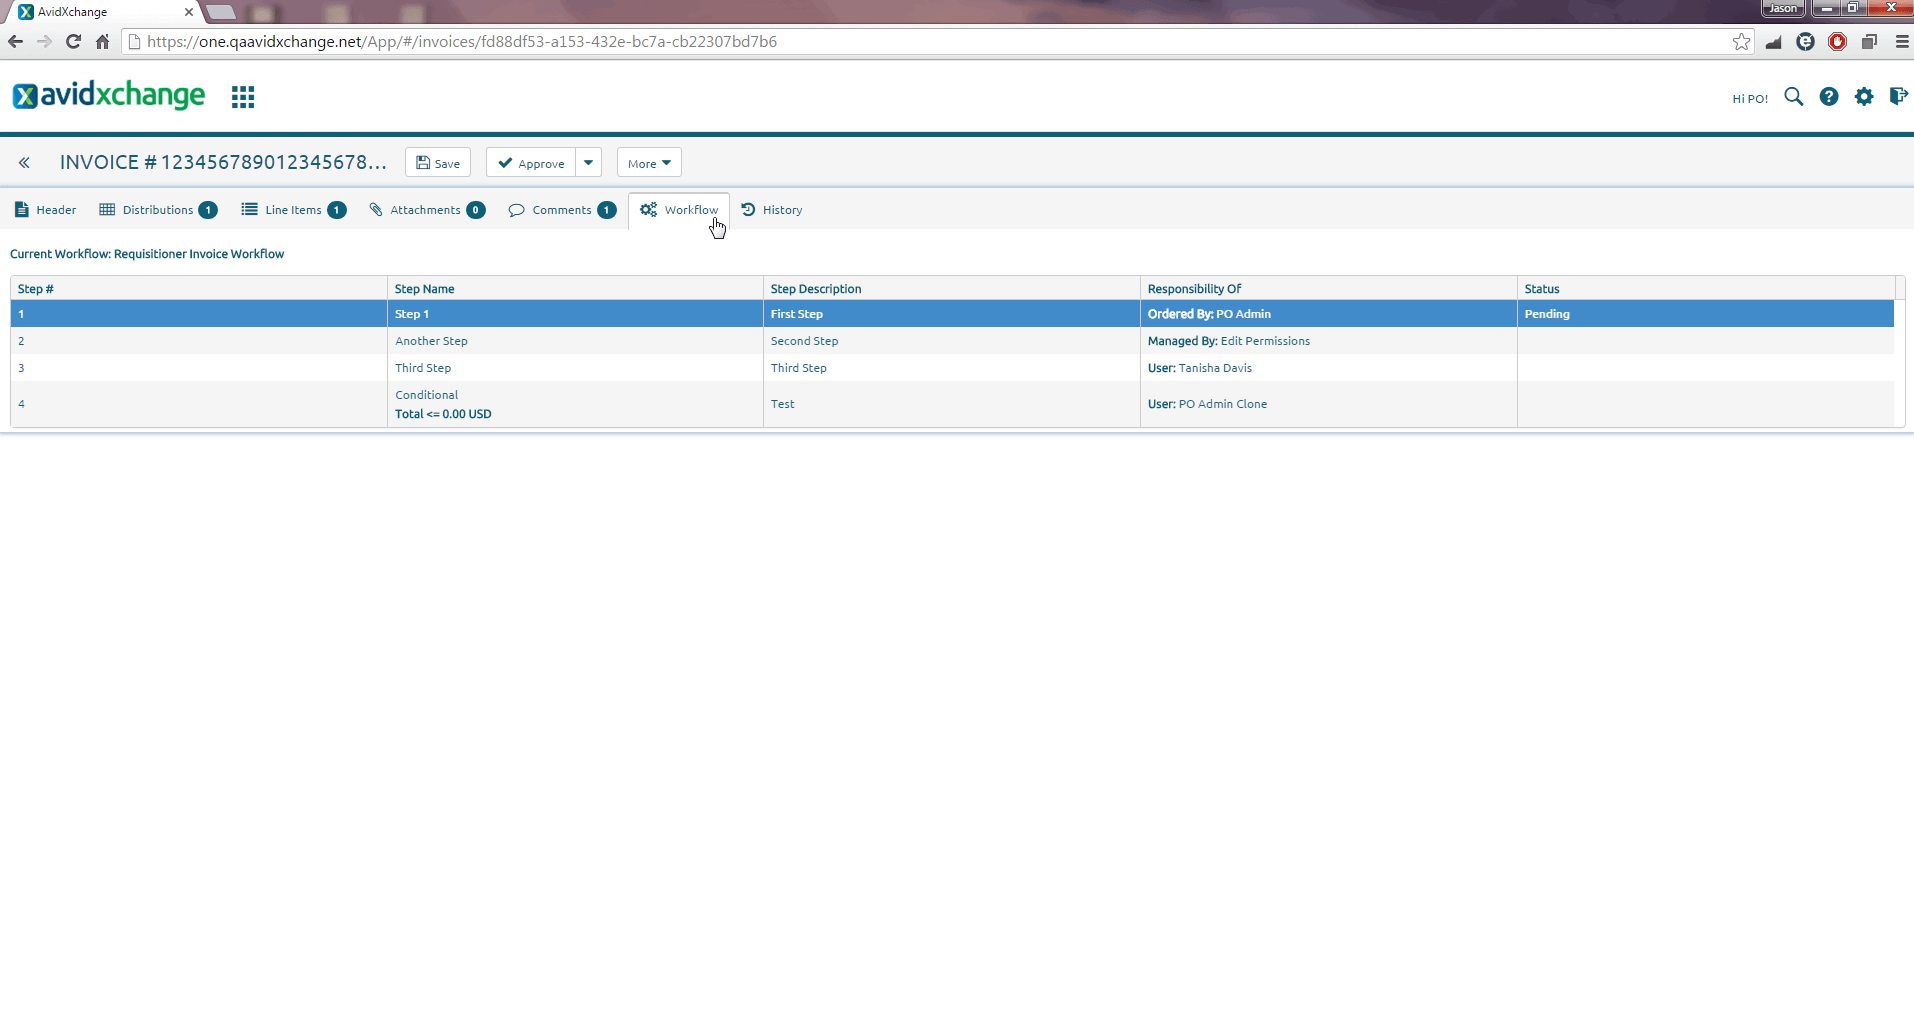Click the 'Third Step' name cell in row 3
This screenshot has height=1036, width=1914.
(575, 368)
